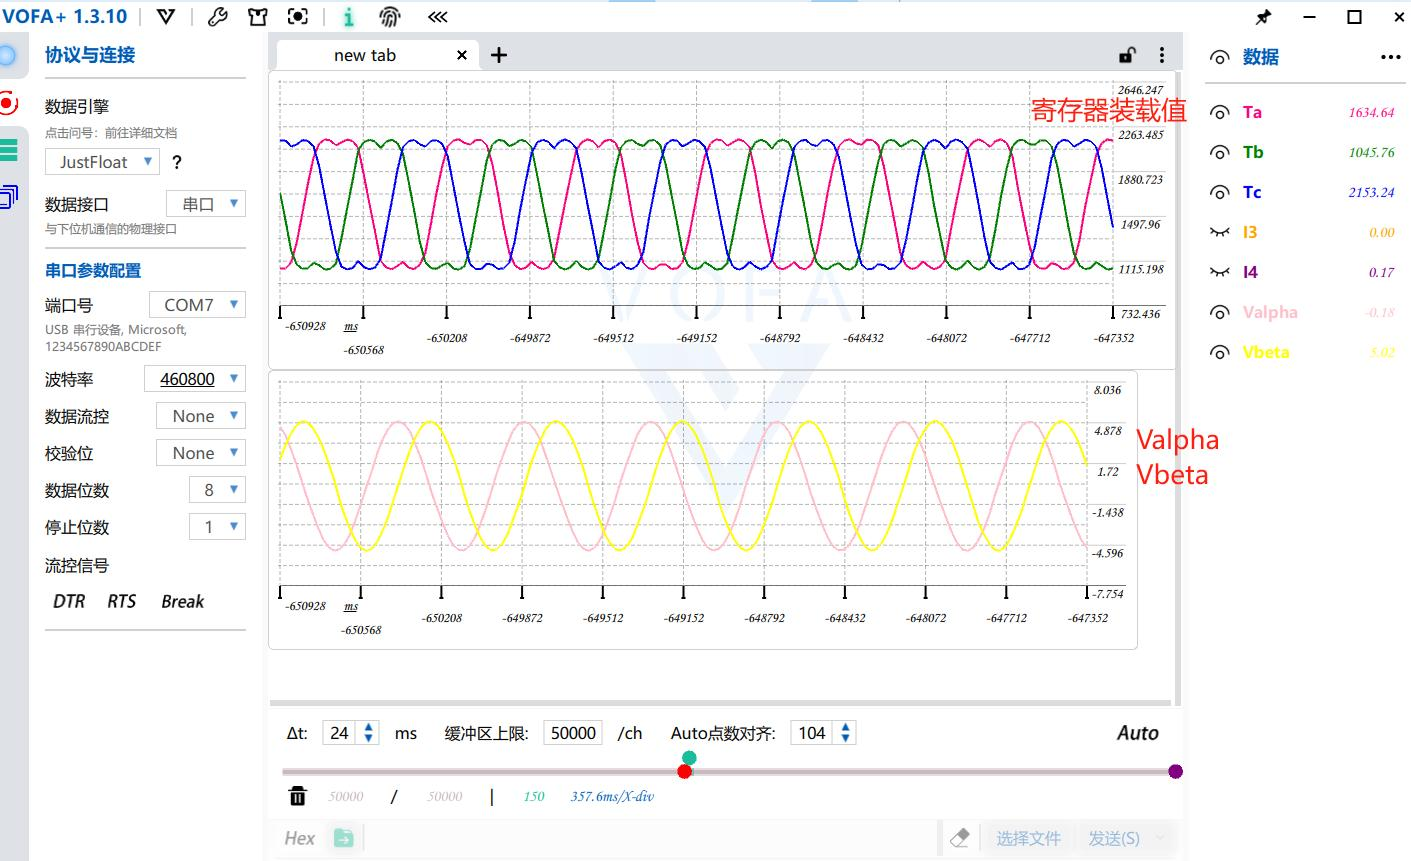Click the Ta label in data list

click(1252, 112)
